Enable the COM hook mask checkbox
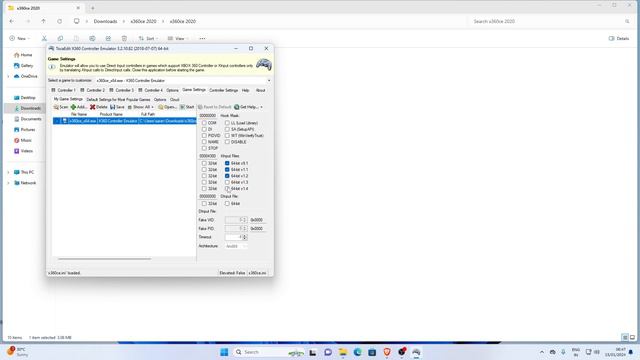Screen dimensions: 640x360 click(204, 123)
